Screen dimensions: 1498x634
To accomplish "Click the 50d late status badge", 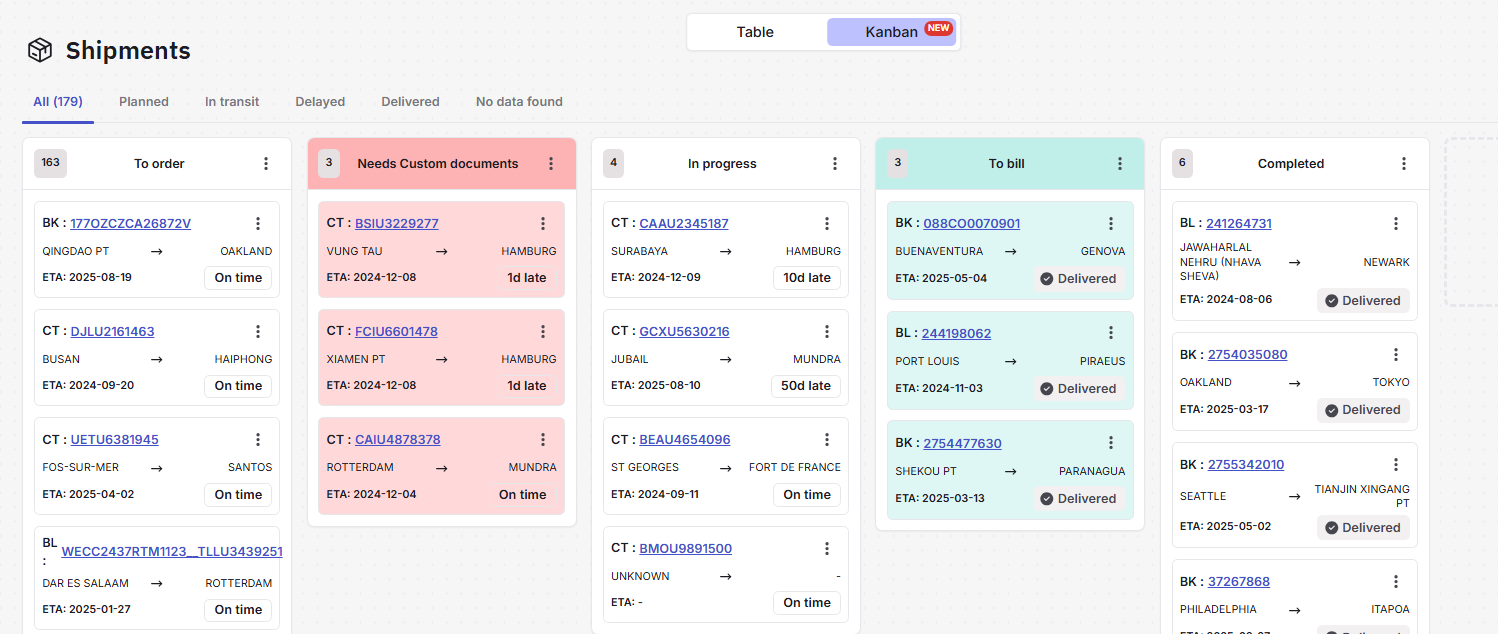I will [x=806, y=386].
